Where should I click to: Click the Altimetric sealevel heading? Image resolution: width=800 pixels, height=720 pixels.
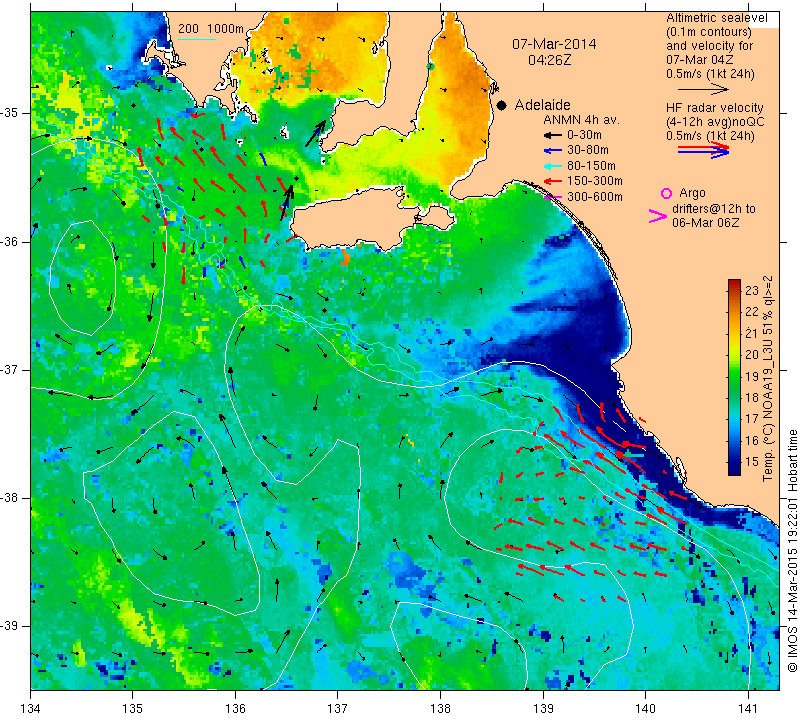717,18
